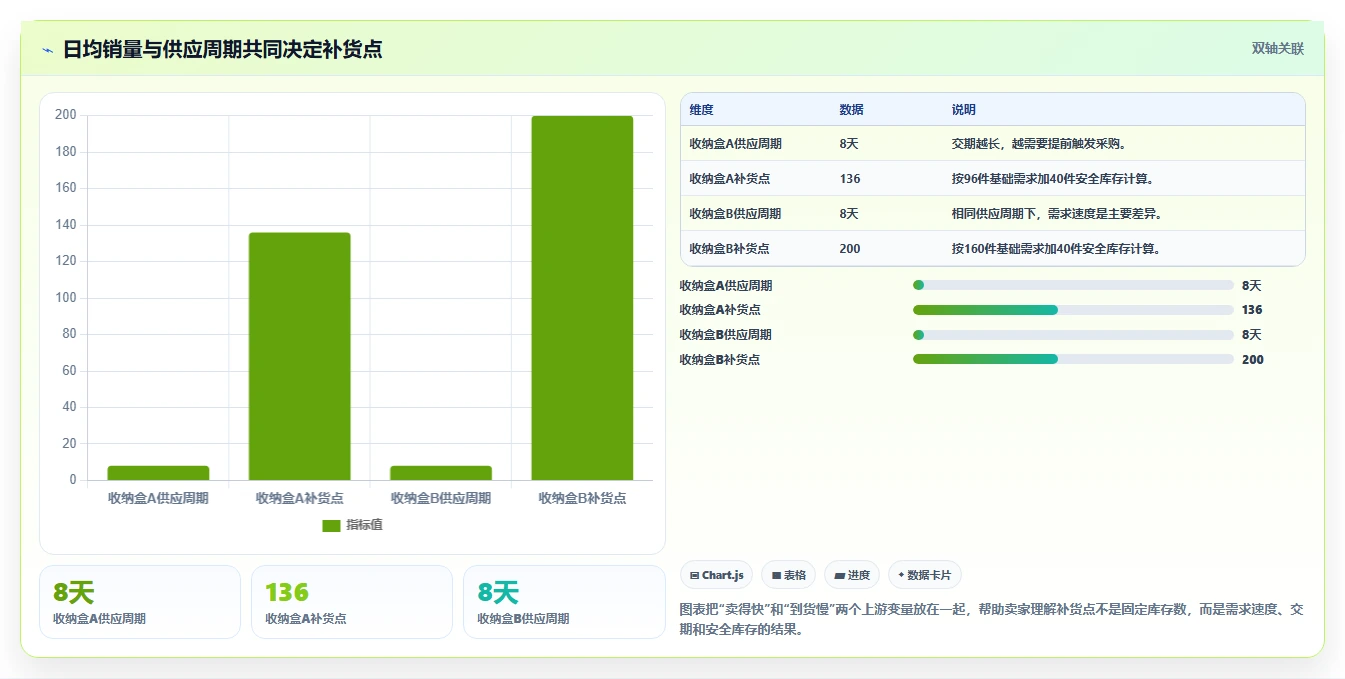Click x-axis label 收纳盒A补货点
This screenshot has height=679, width=1345.
(x=299, y=498)
